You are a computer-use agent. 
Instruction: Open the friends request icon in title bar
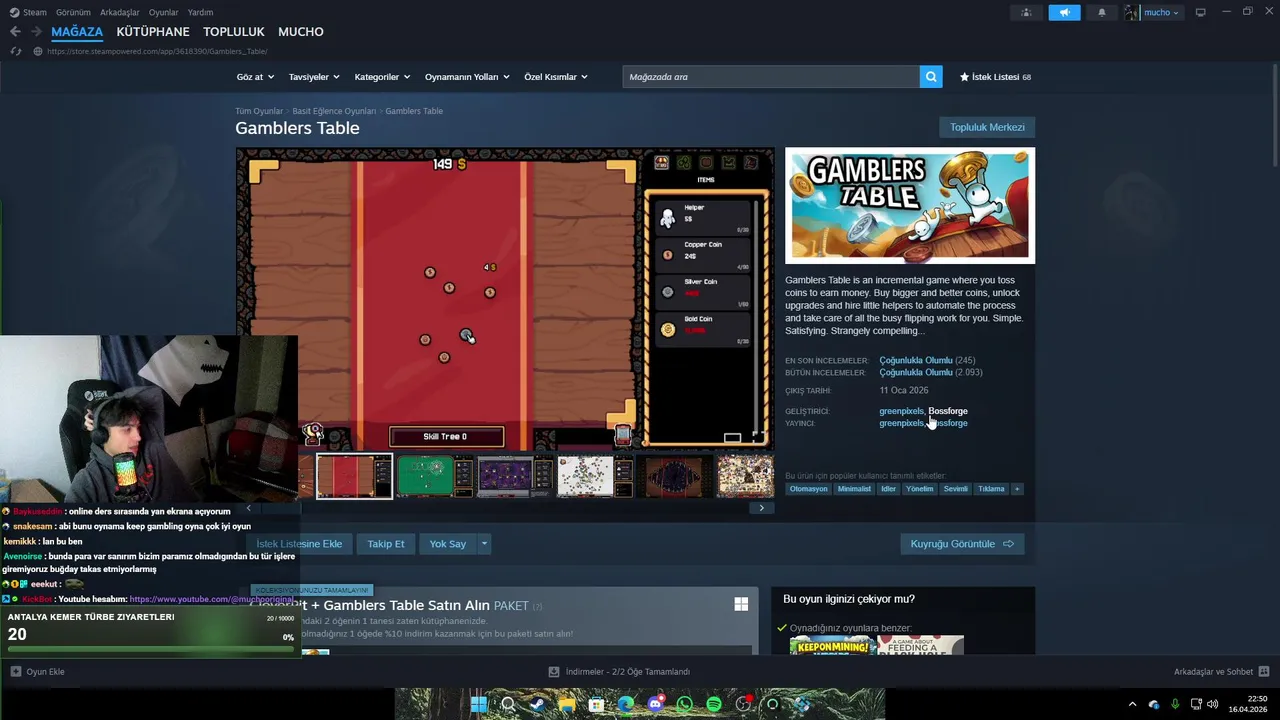pos(1026,12)
